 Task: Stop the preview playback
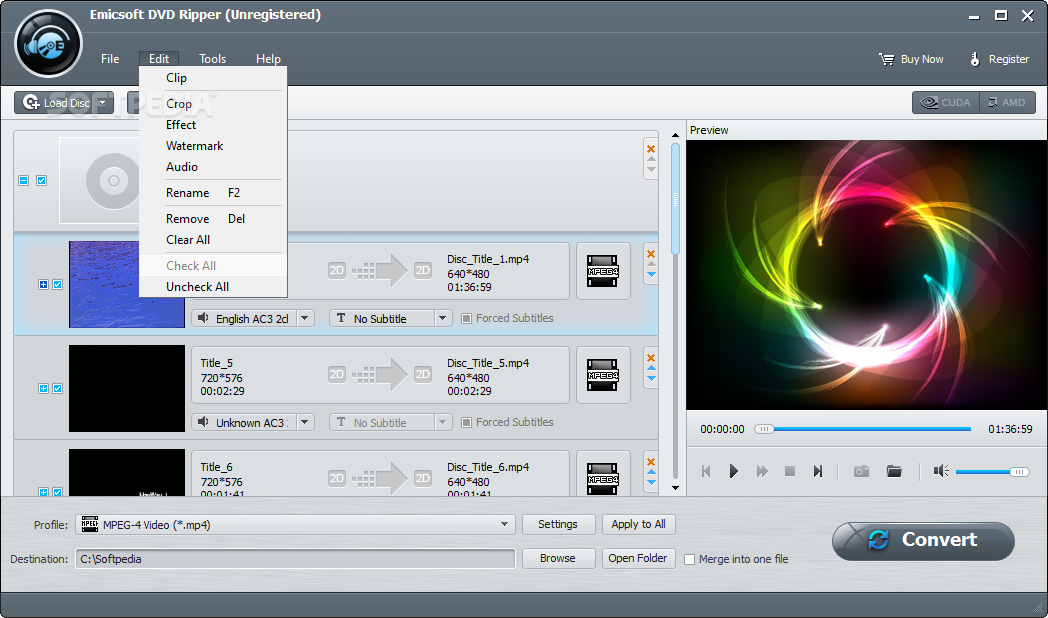point(790,471)
